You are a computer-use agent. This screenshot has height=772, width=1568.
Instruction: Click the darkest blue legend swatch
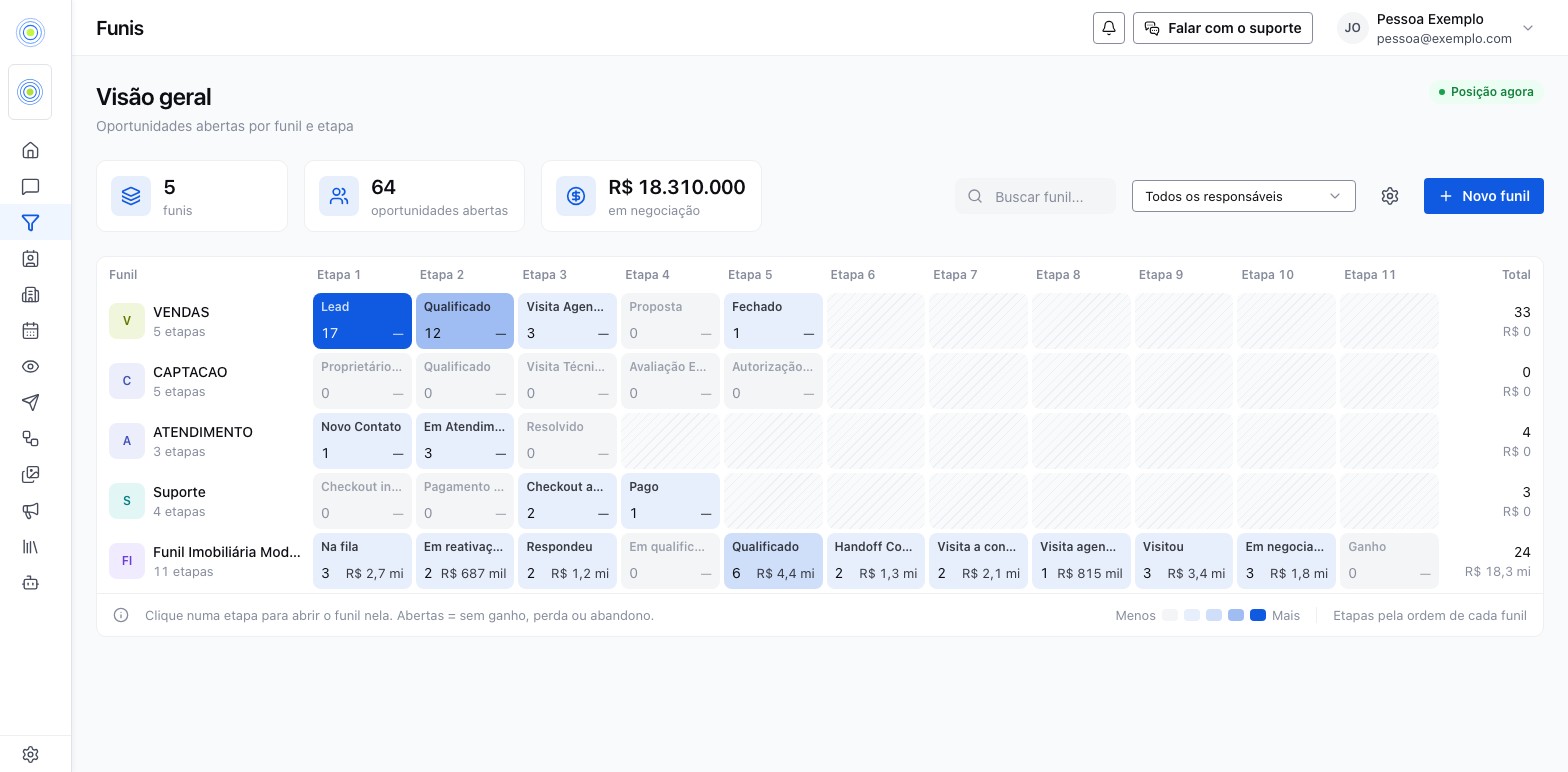coord(1258,615)
